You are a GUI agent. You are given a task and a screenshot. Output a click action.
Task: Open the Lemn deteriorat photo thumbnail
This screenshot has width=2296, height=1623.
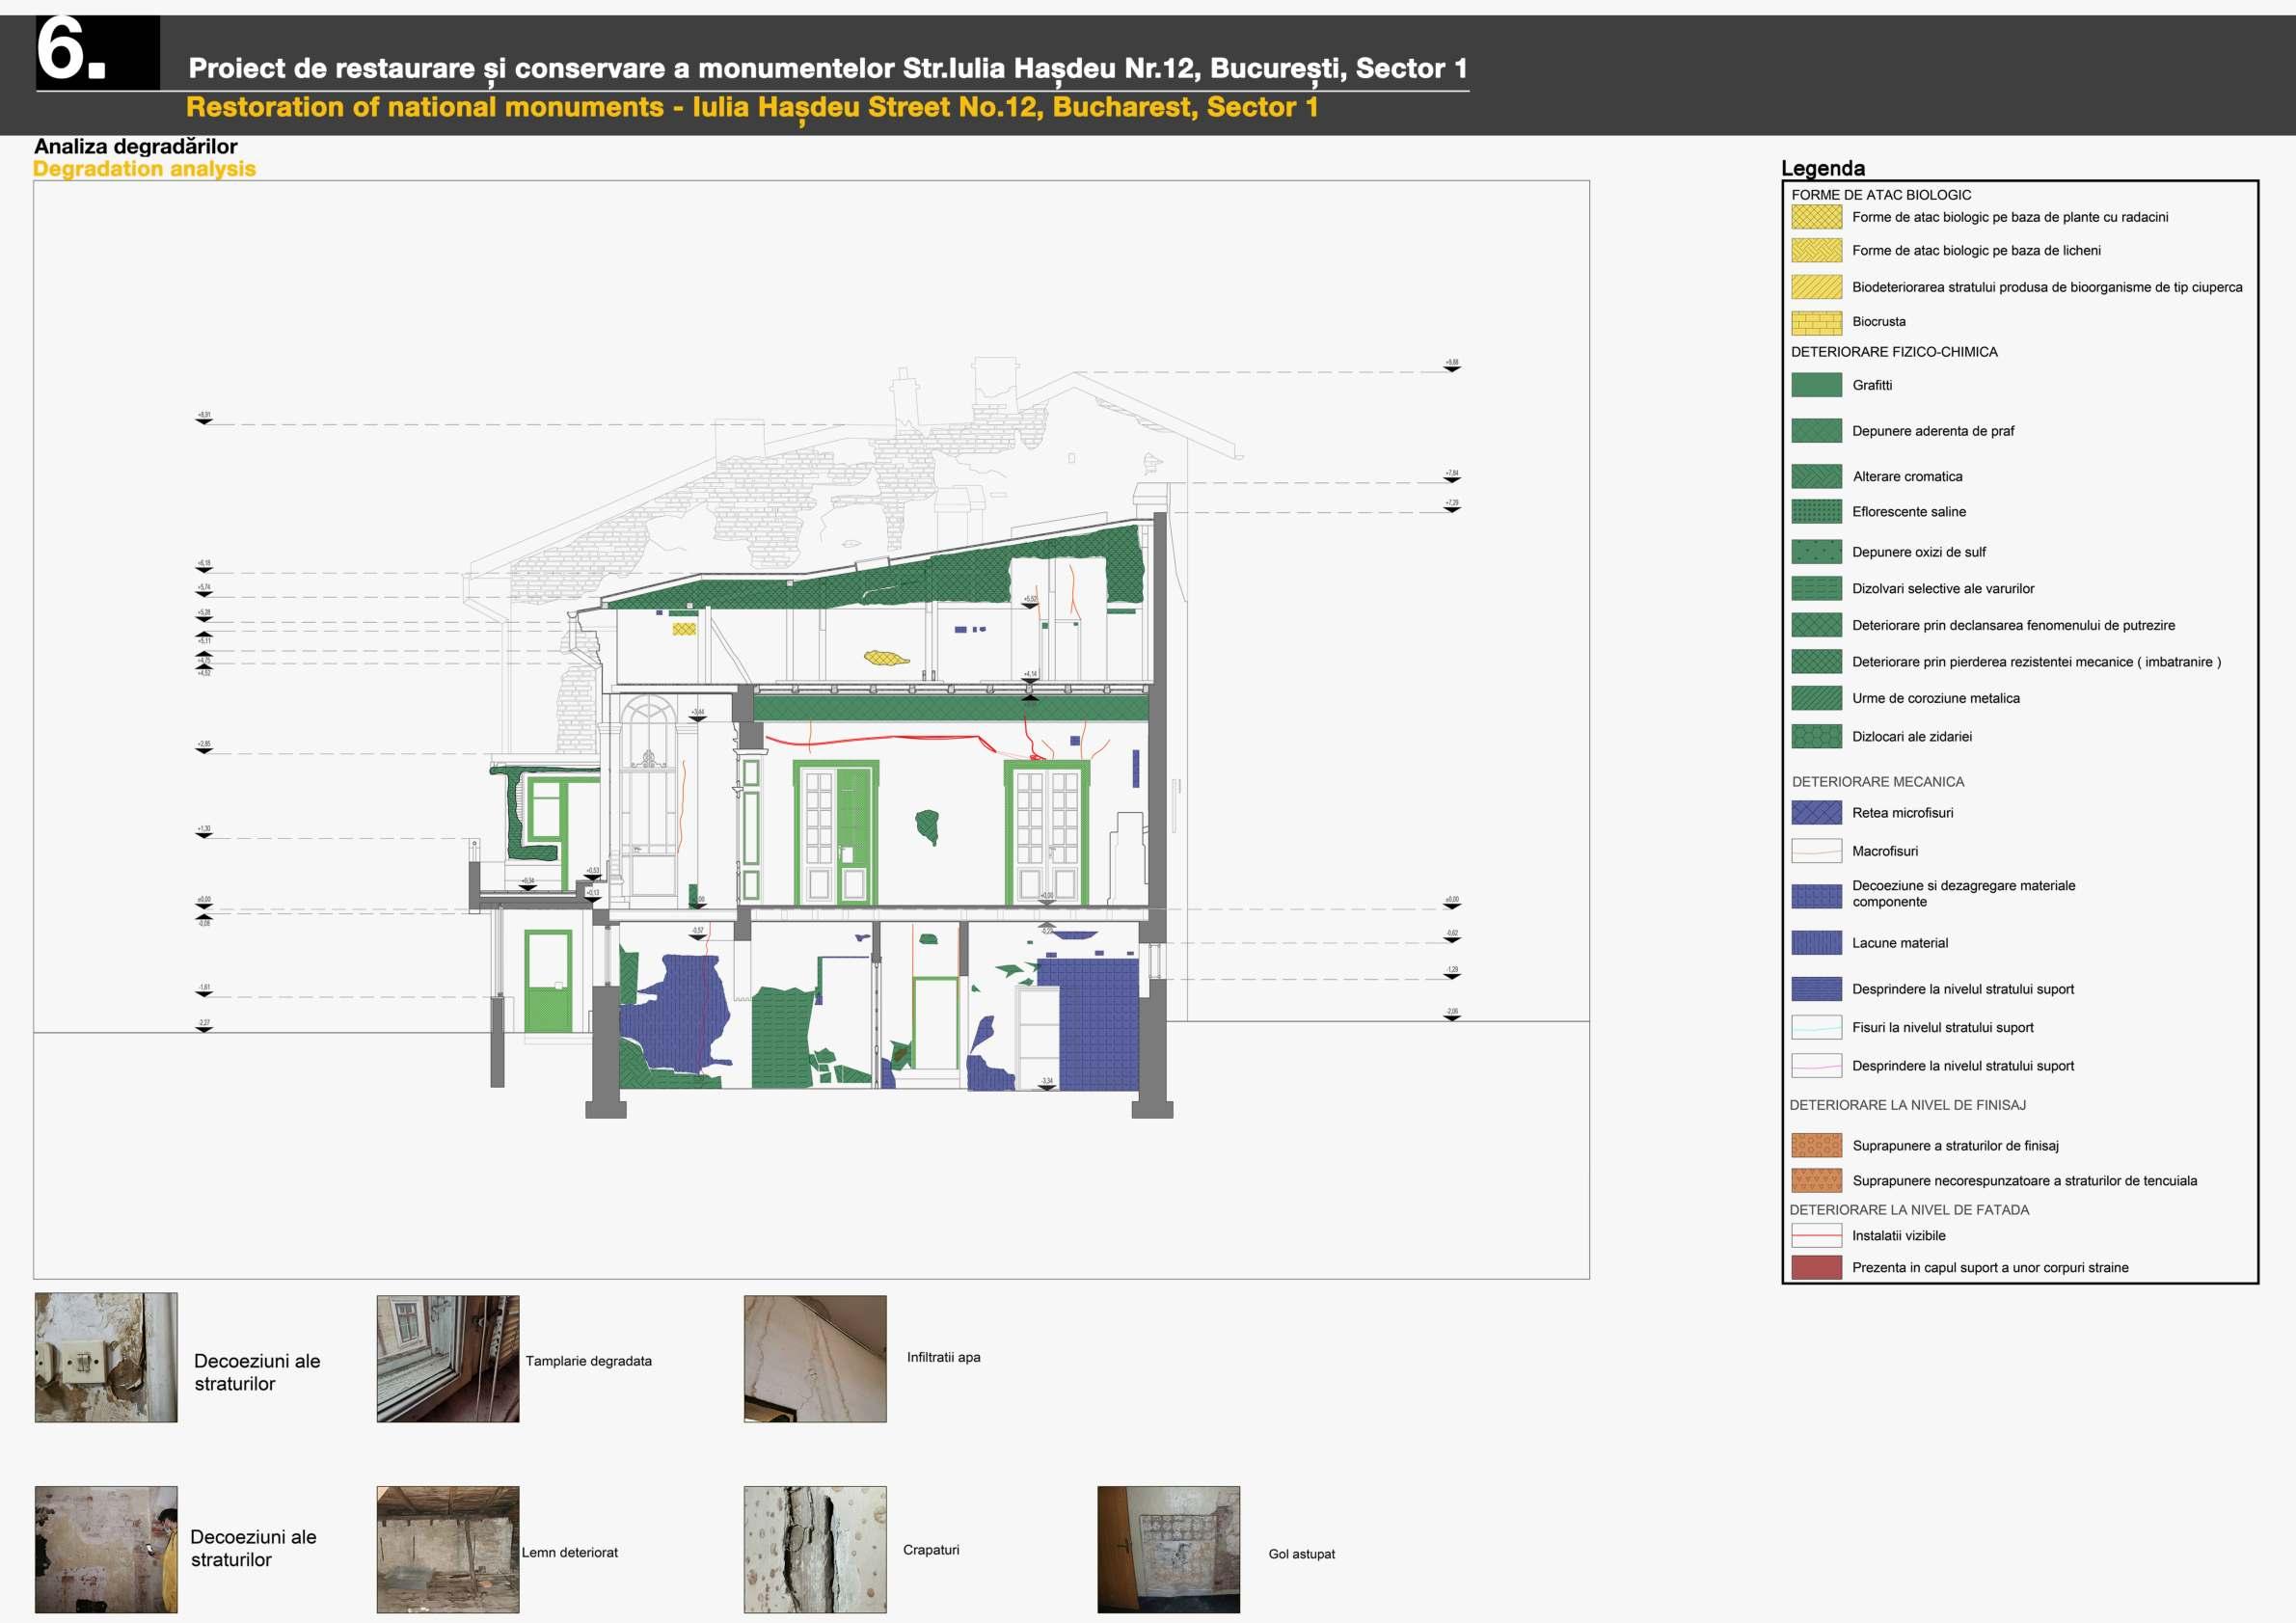pyautogui.click(x=448, y=1549)
